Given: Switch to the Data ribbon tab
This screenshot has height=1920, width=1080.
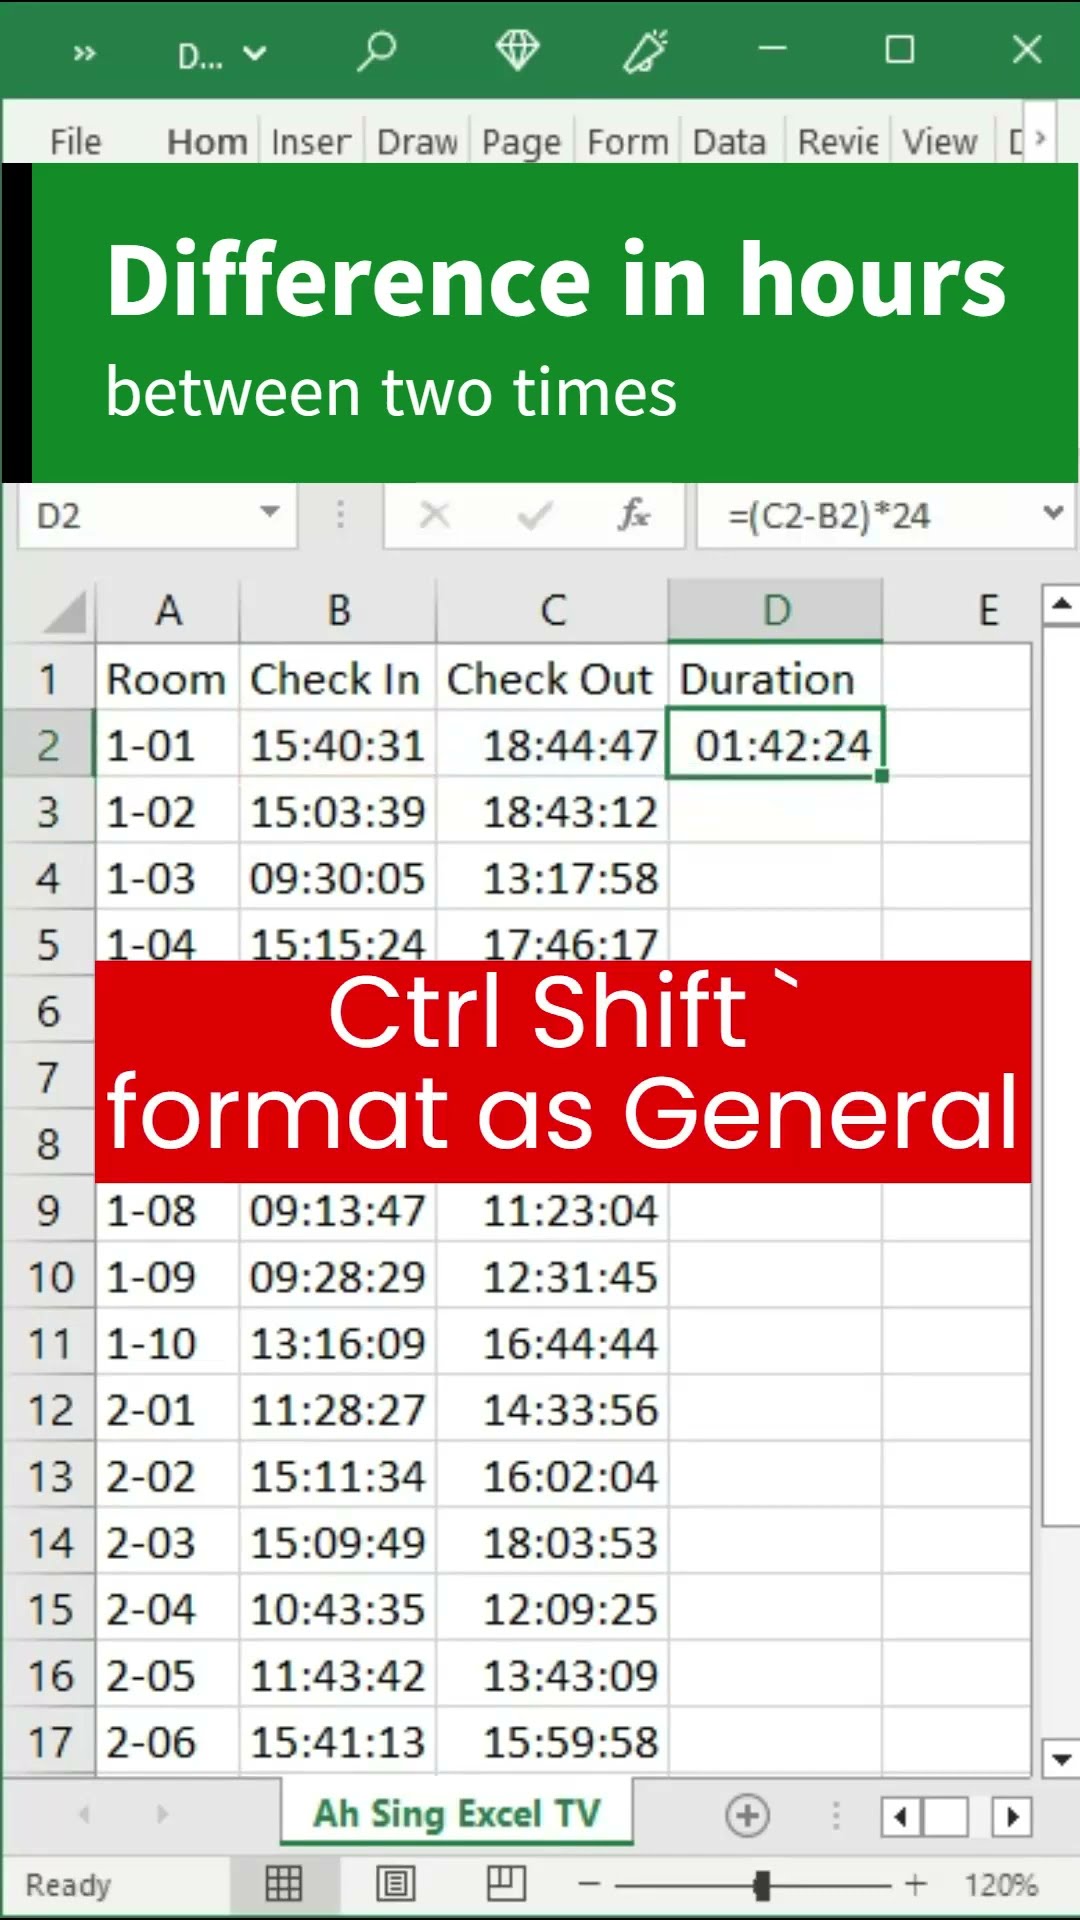Looking at the screenshot, I should click(x=729, y=142).
